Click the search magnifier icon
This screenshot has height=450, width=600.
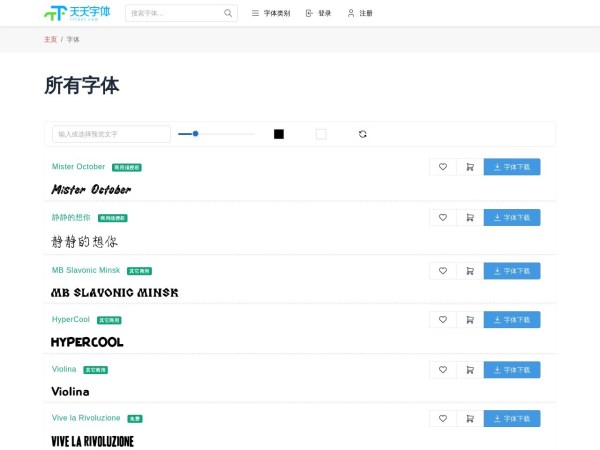pos(228,13)
